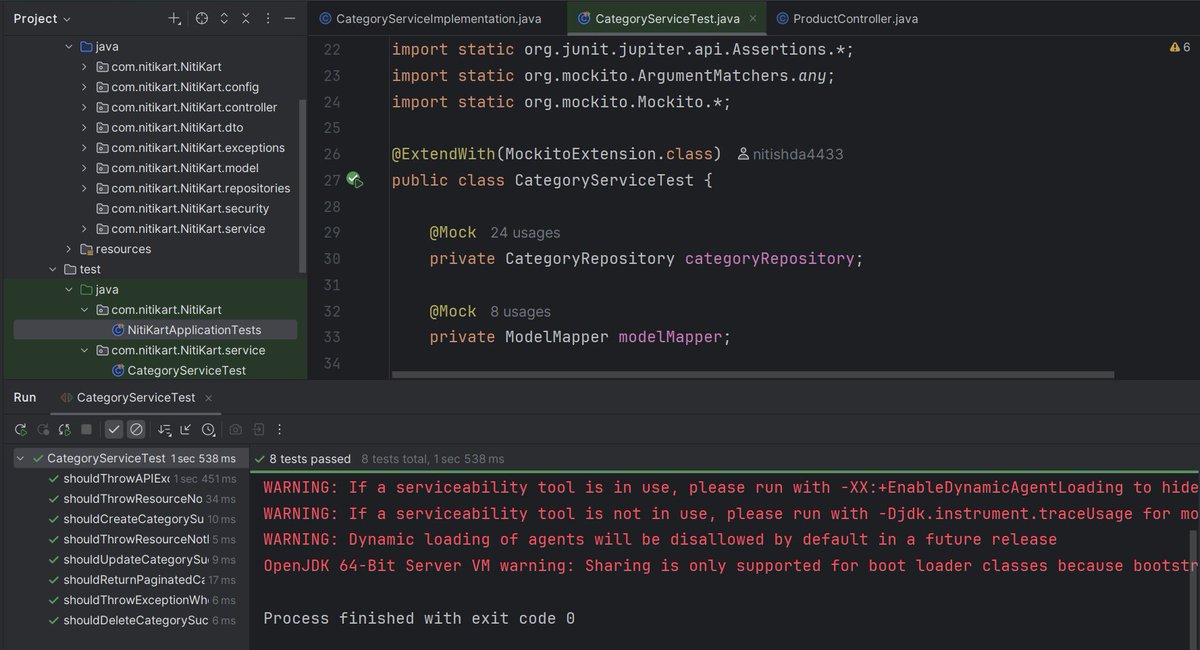Click the warnings indicator showing 6
The image size is (1200, 650).
(1179, 48)
